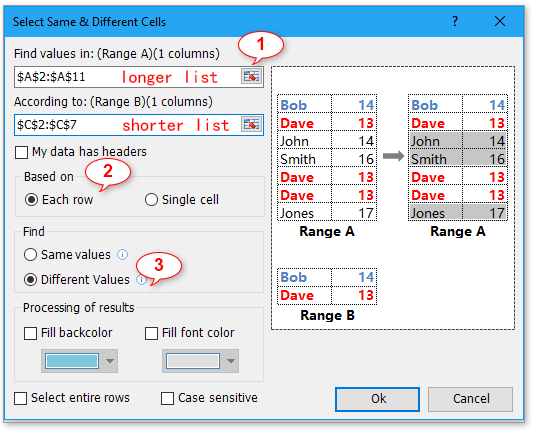Screen dimensions: 533x432
Task: Open the font color dropdown arrow
Action: click(x=231, y=361)
